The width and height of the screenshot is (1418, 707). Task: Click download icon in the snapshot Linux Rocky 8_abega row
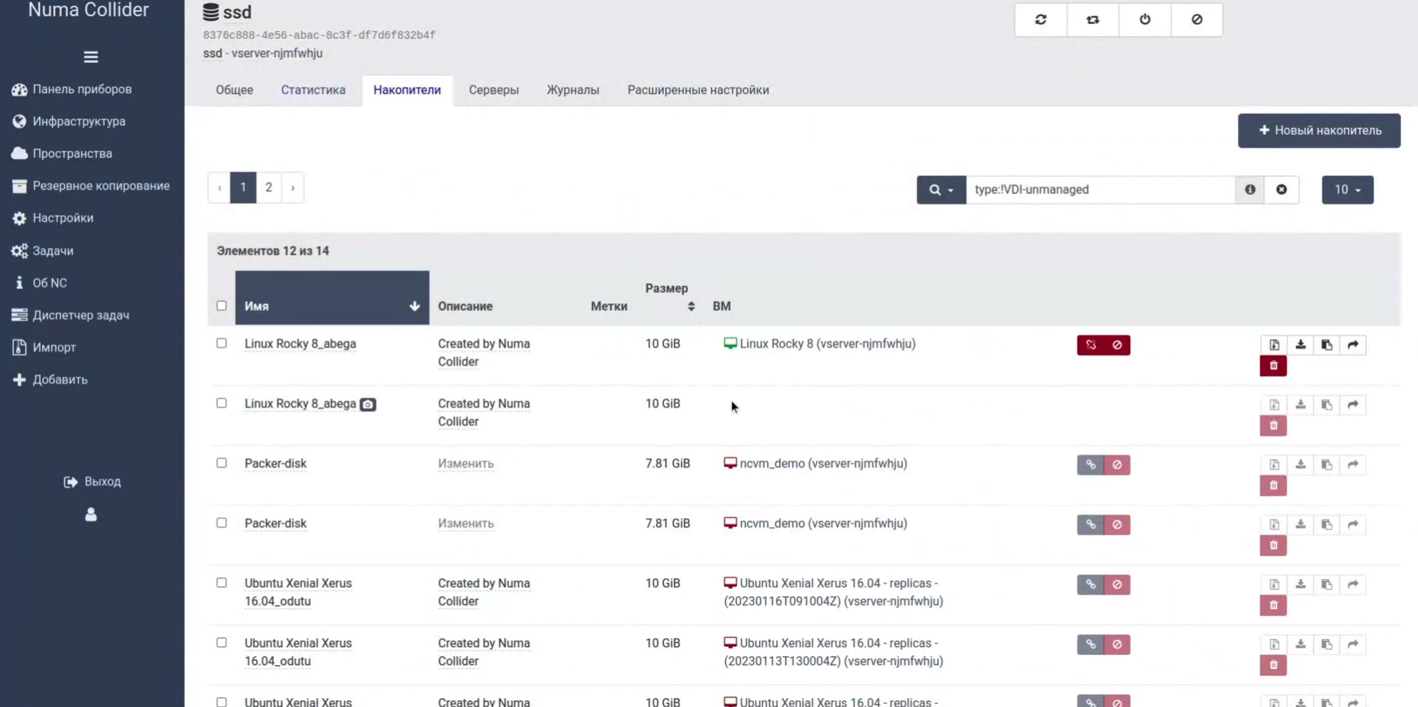click(x=1300, y=405)
